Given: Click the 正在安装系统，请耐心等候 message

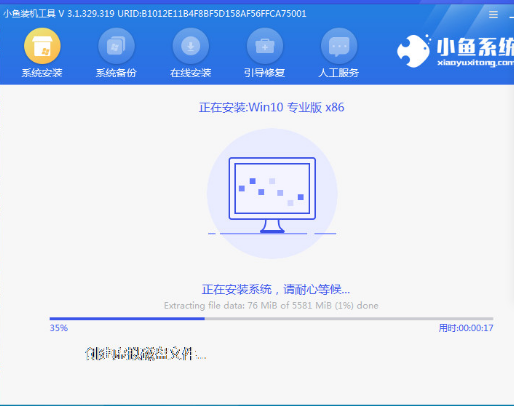Looking at the screenshot, I should (x=276, y=289).
